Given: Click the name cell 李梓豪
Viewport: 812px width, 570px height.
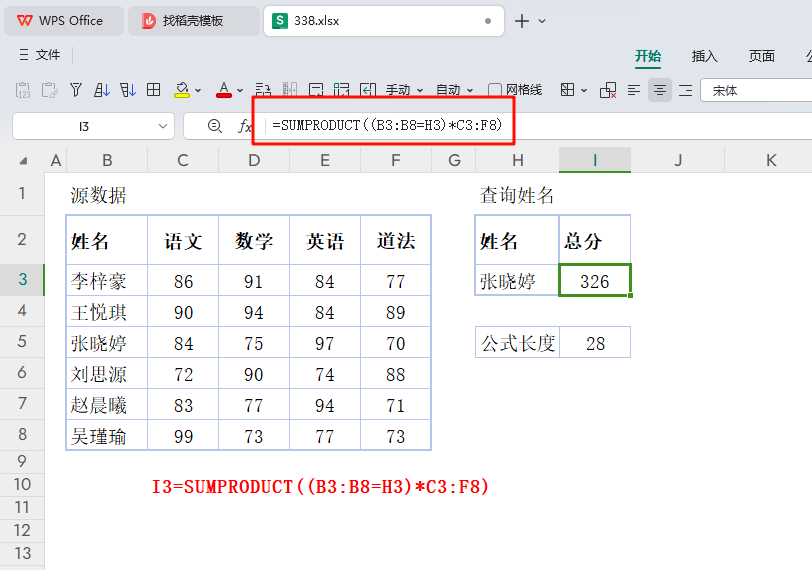Looking at the screenshot, I should pos(107,281).
